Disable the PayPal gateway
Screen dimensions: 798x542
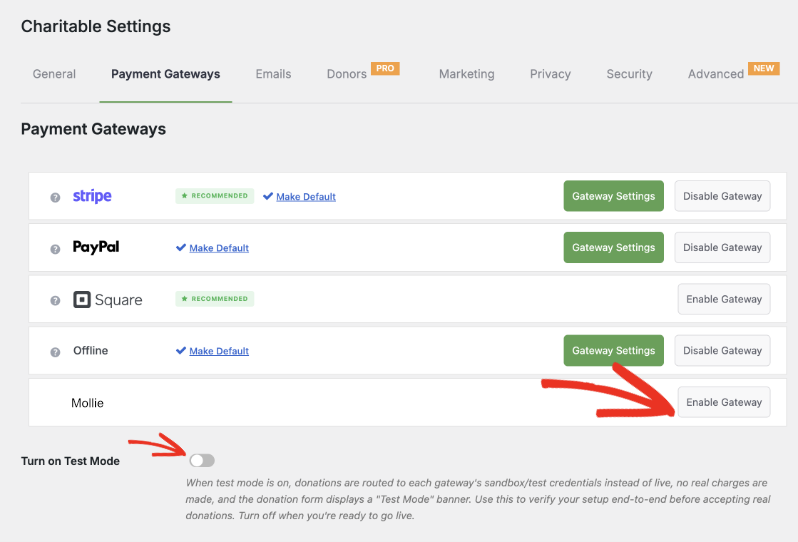[x=722, y=247]
